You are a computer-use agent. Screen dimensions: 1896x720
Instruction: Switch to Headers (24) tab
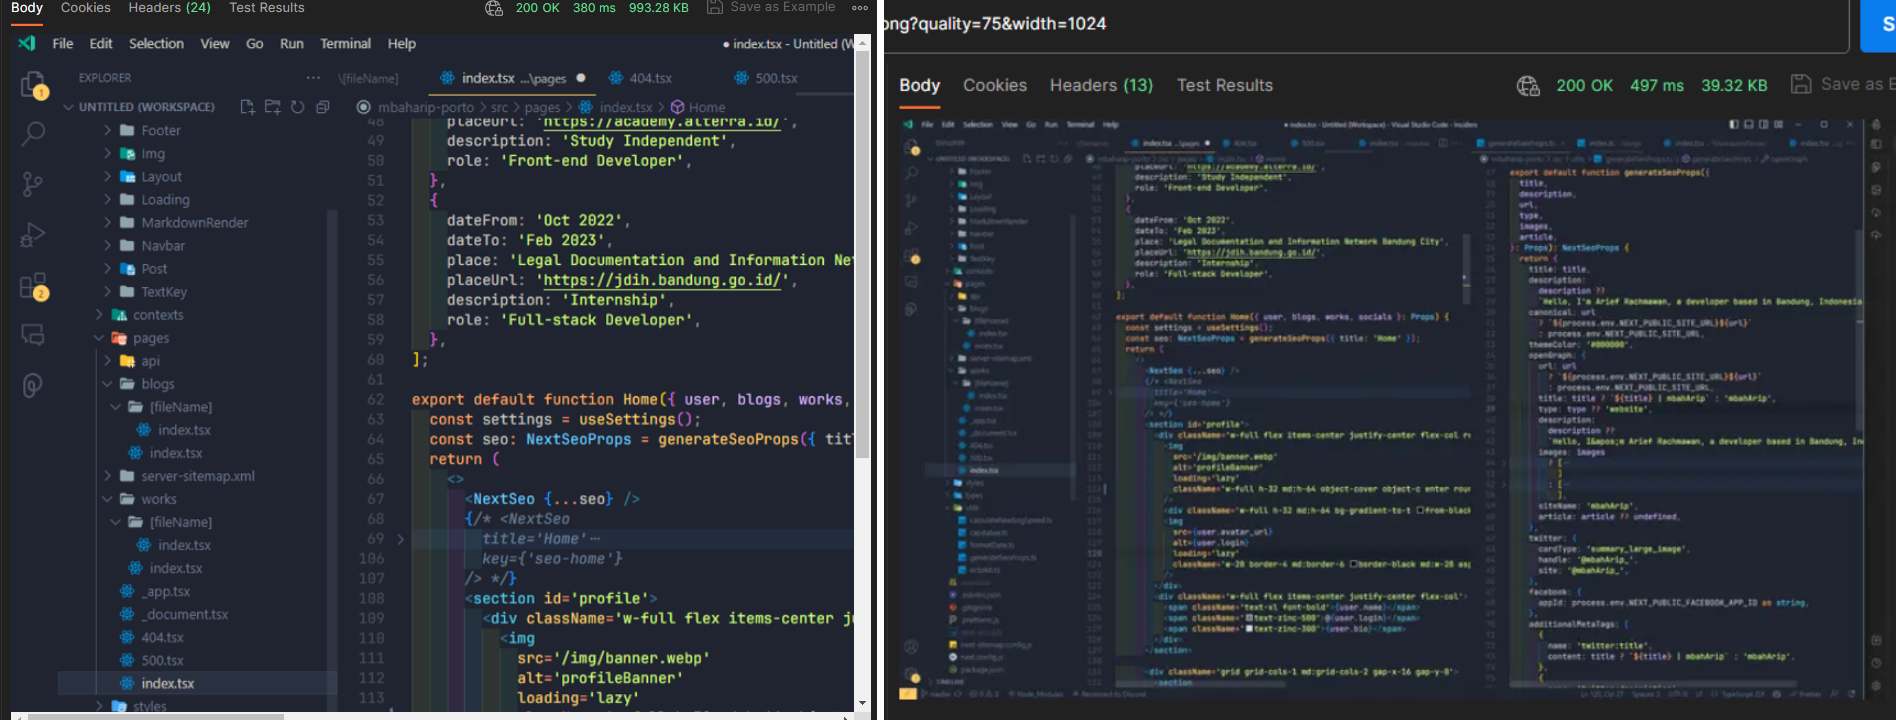[x=169, y=8]
